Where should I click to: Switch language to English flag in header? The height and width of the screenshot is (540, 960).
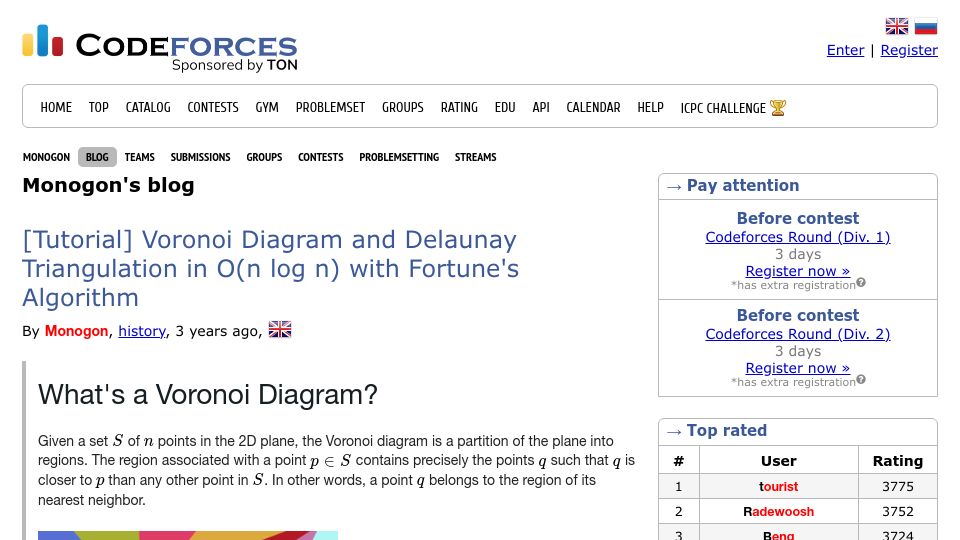pyautogui.click(x=897, y=26)
